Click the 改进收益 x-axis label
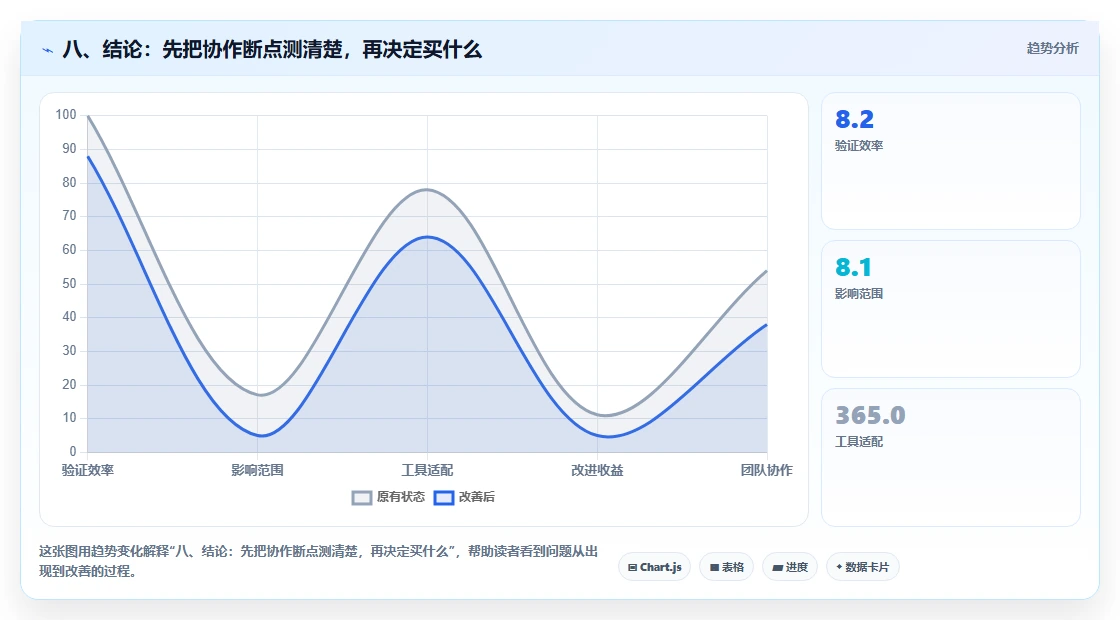This screenshot has width=1120, height=620. point(597,470)
